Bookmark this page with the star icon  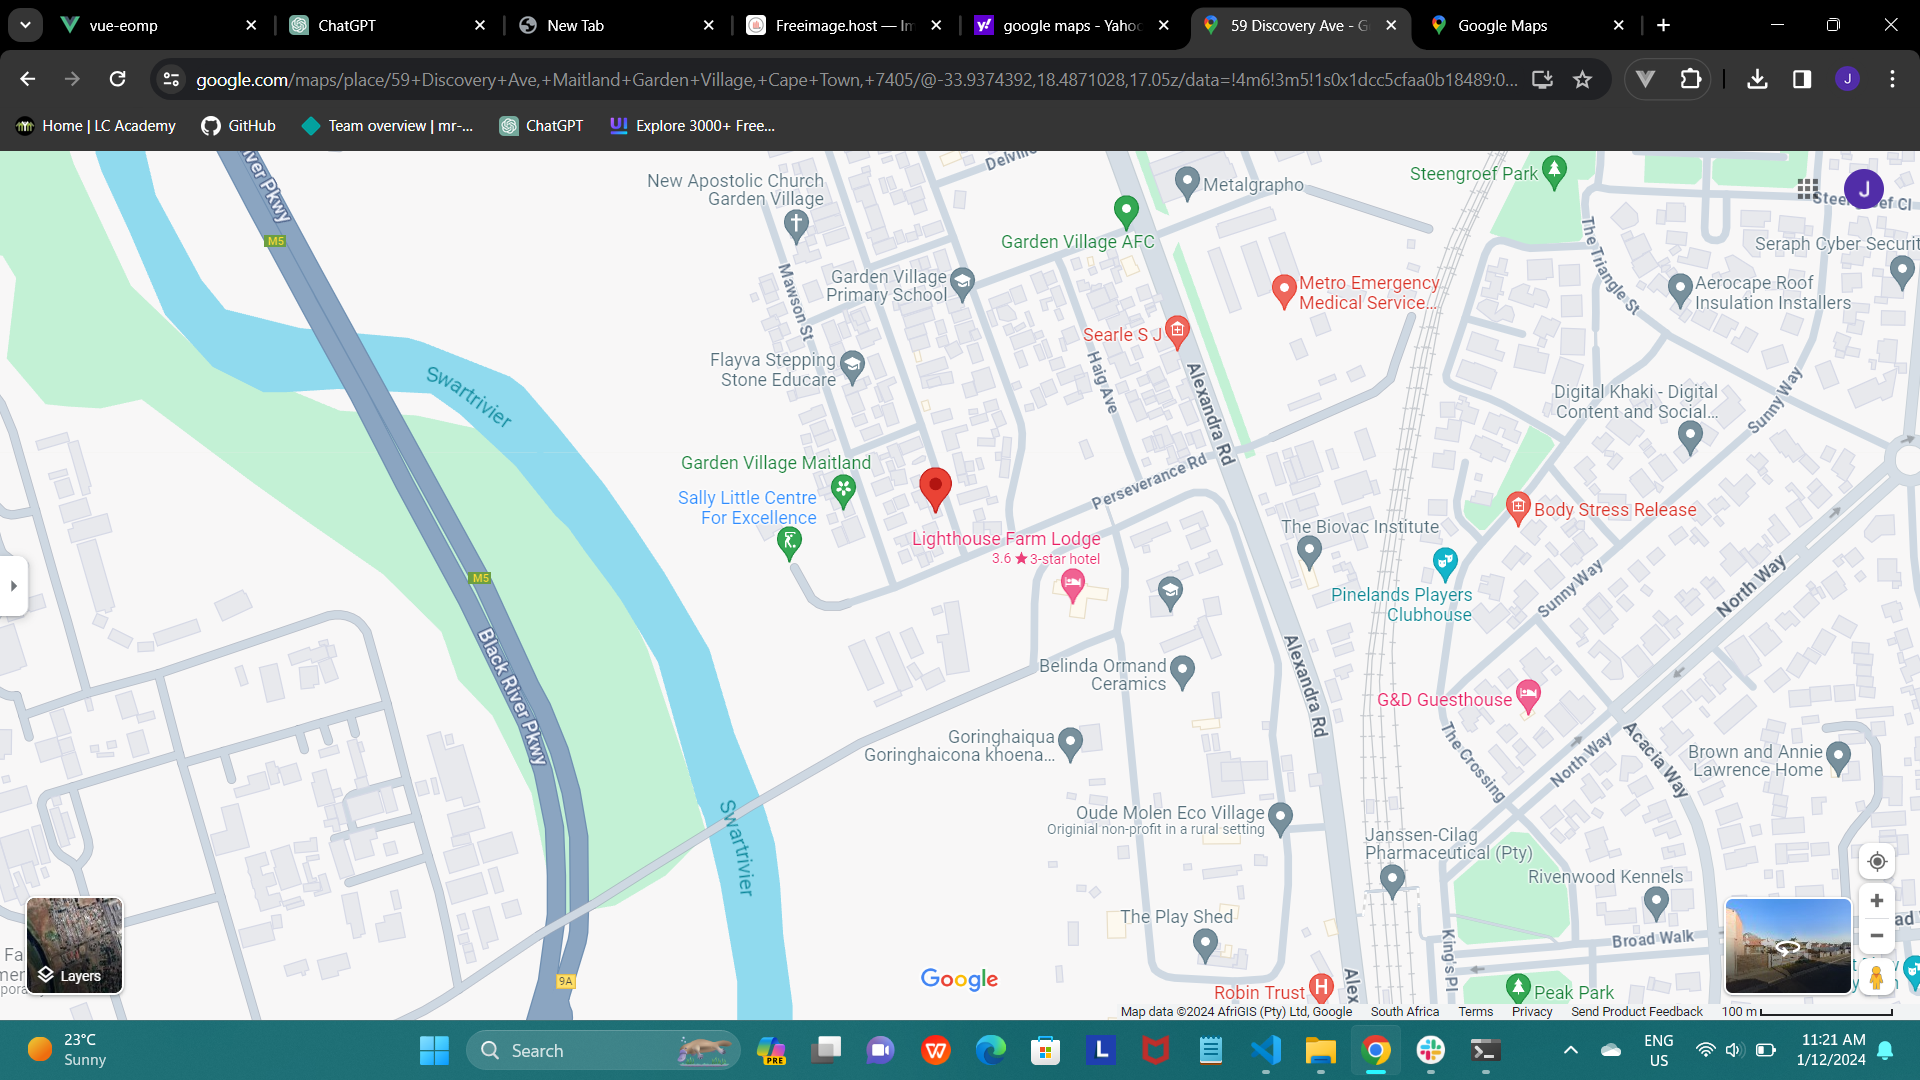point(1582,79)
